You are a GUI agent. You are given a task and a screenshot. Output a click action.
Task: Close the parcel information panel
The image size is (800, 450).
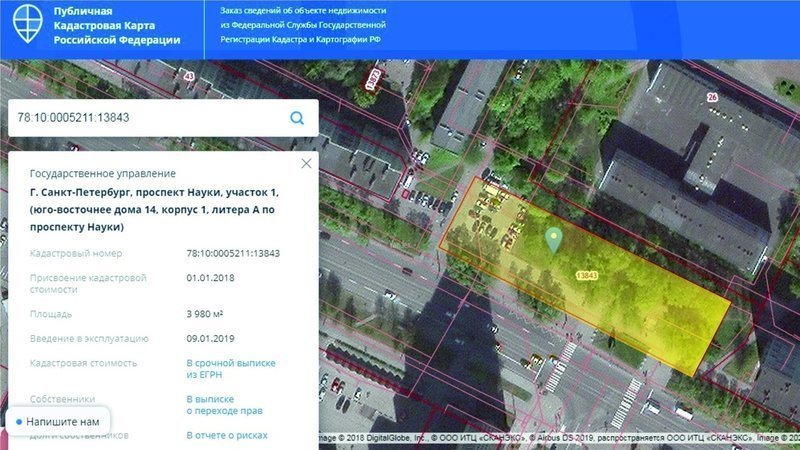pos(307,163)
